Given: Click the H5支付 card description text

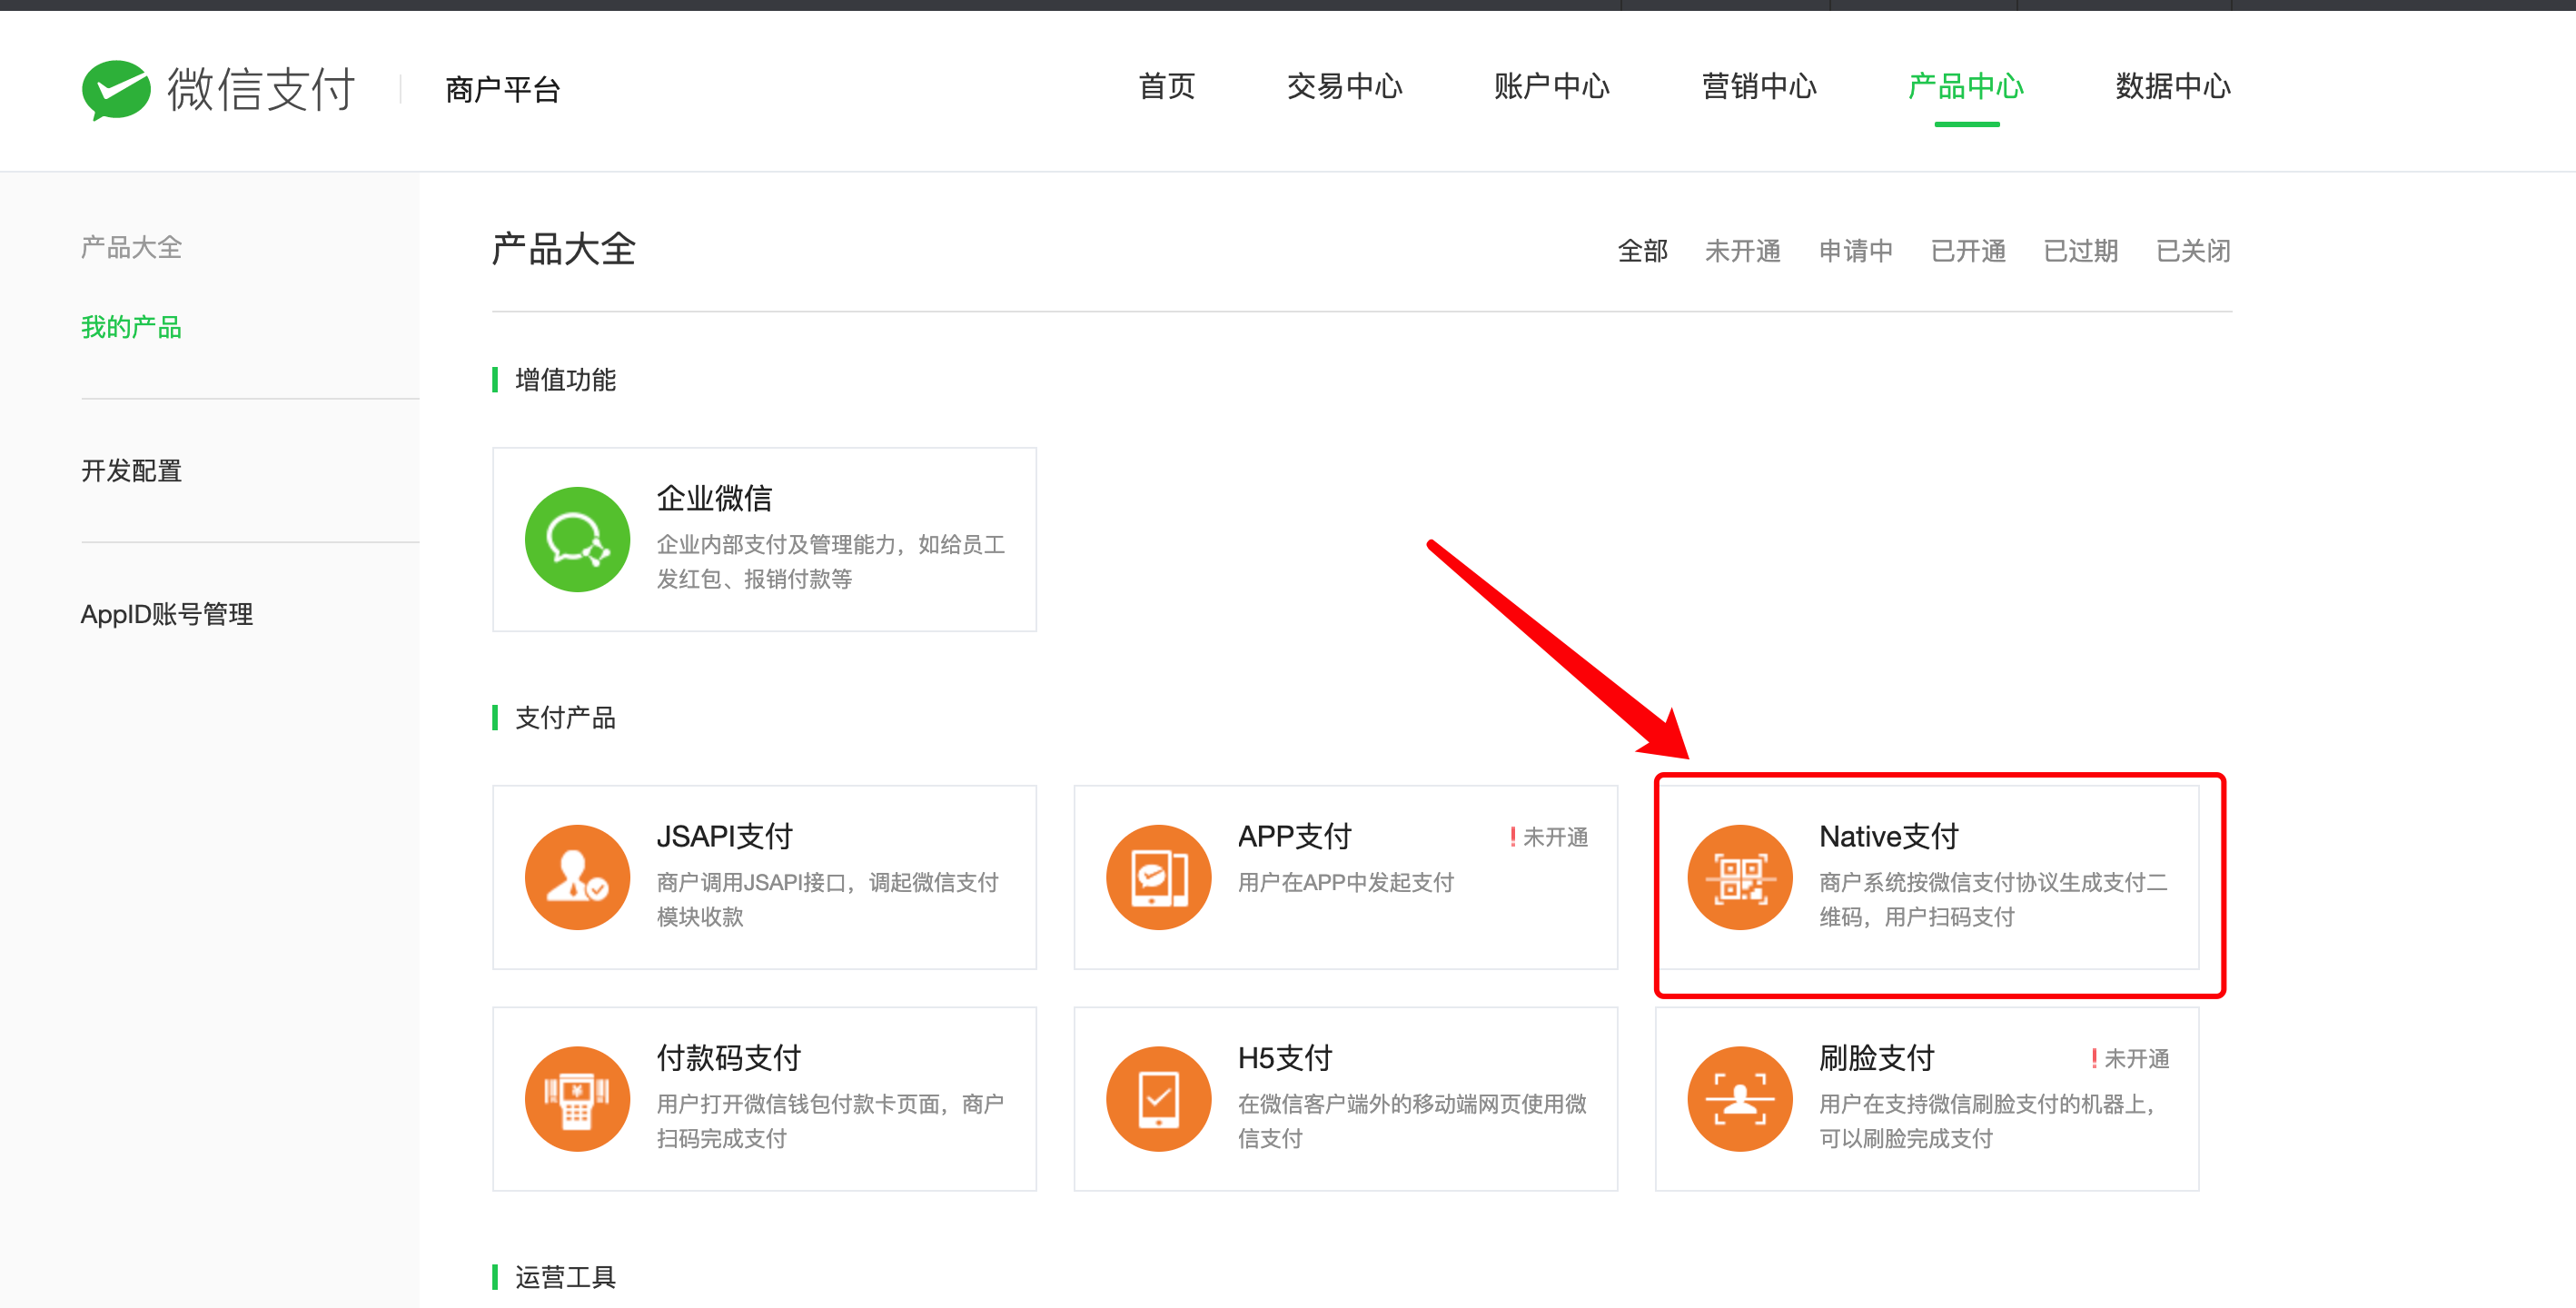Looking at the screenshot, I should click(x=1413, y=1122).
